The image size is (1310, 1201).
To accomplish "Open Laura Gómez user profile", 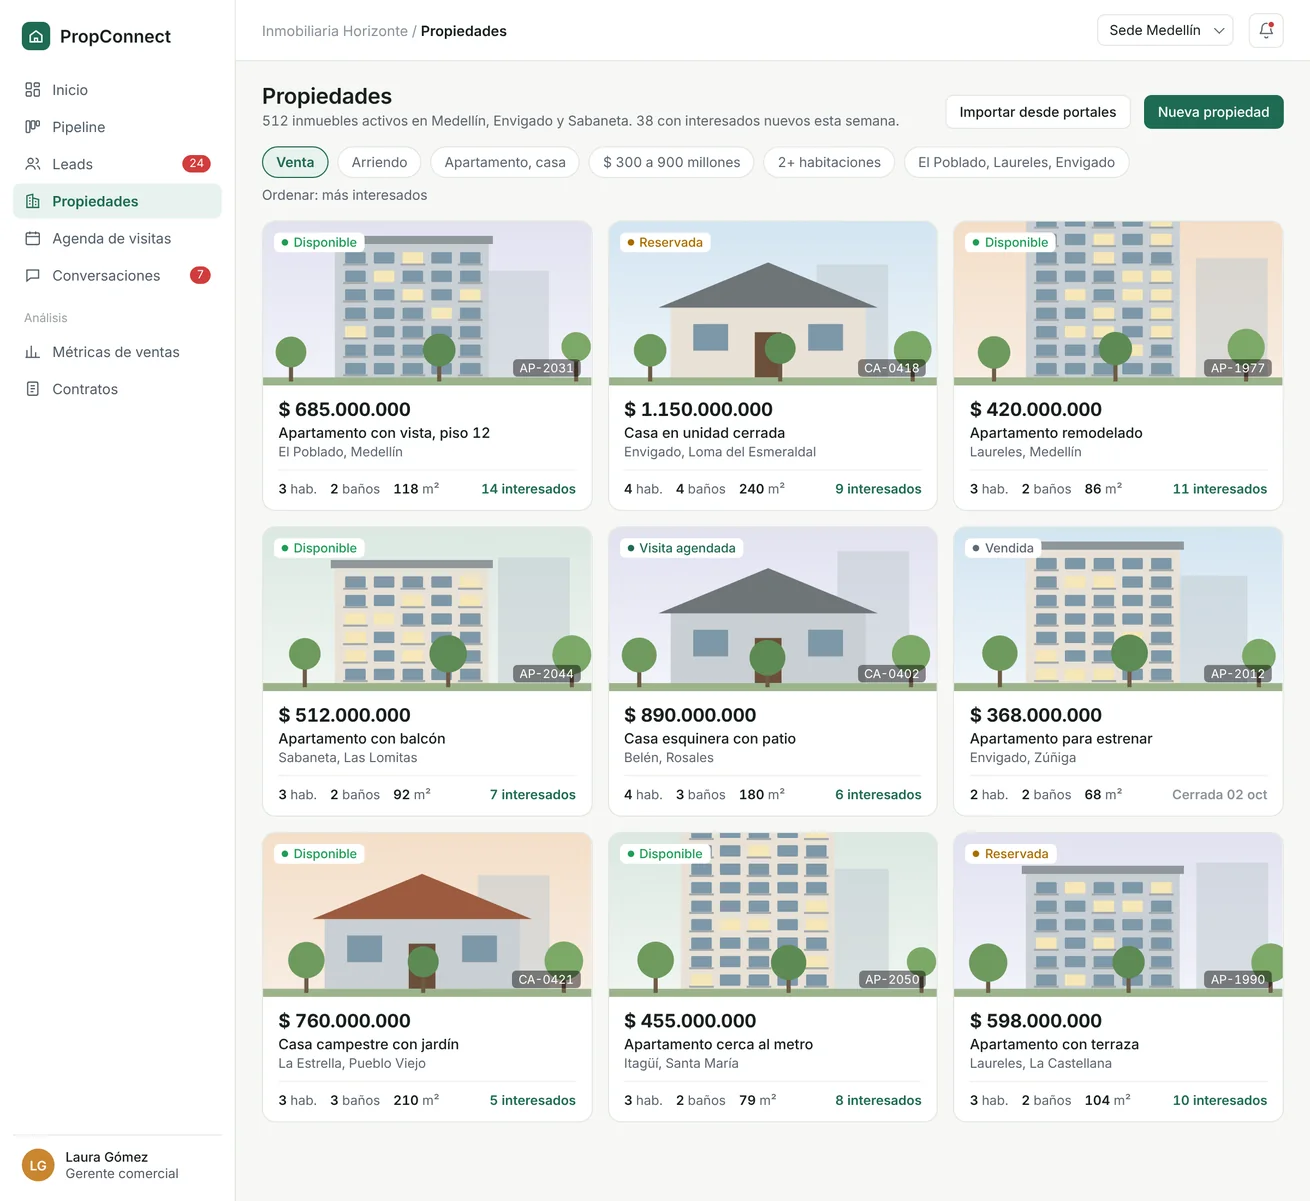I will pyautogui.click(x=117, y=1165).
